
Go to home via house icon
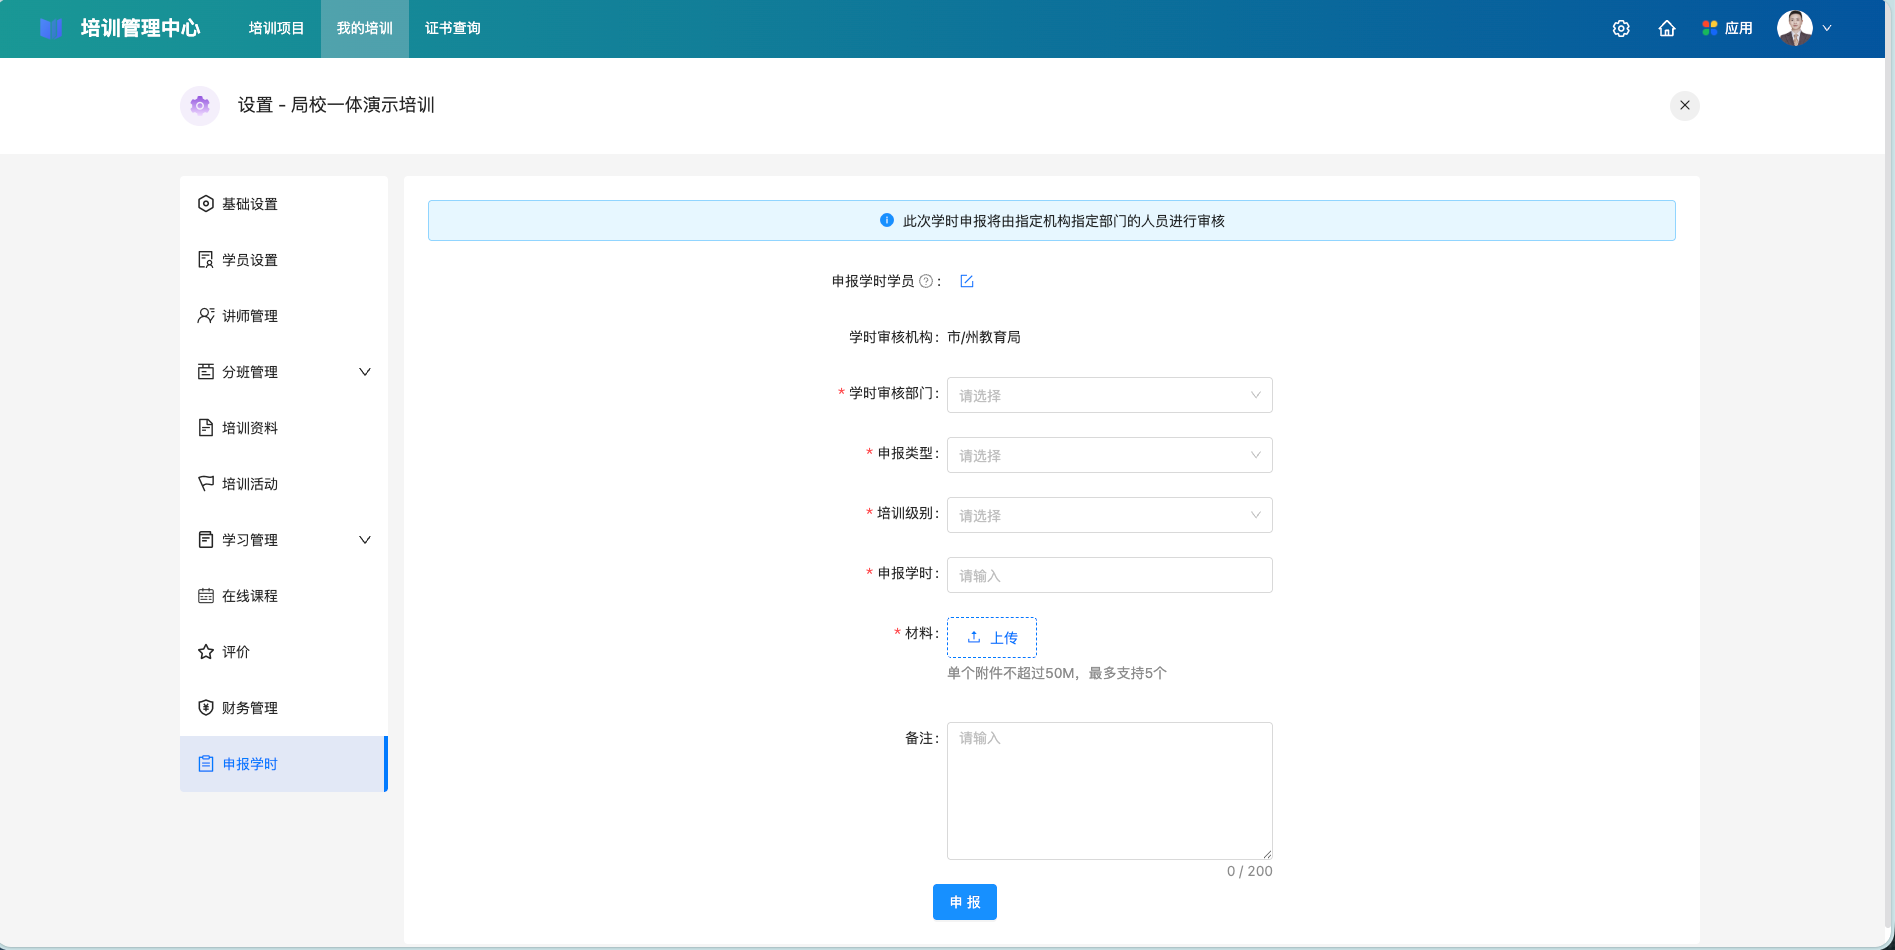pyautogui.click(x=1667, y=29)
